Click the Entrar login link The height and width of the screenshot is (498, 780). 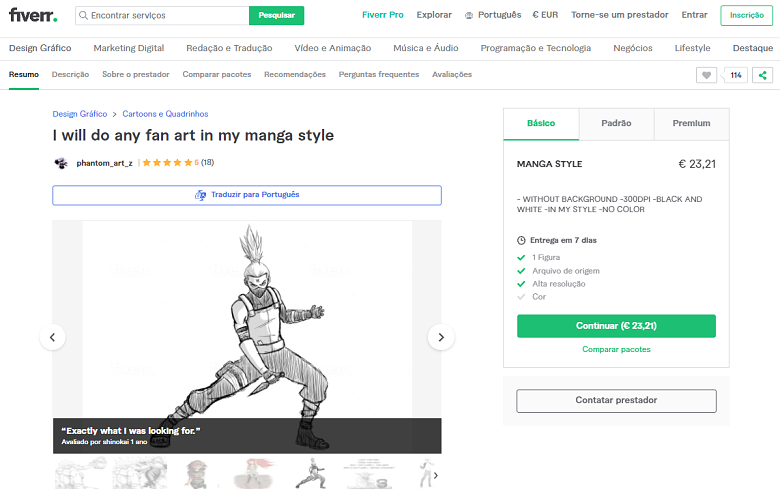pyautogui.click(x=694, y=15)
